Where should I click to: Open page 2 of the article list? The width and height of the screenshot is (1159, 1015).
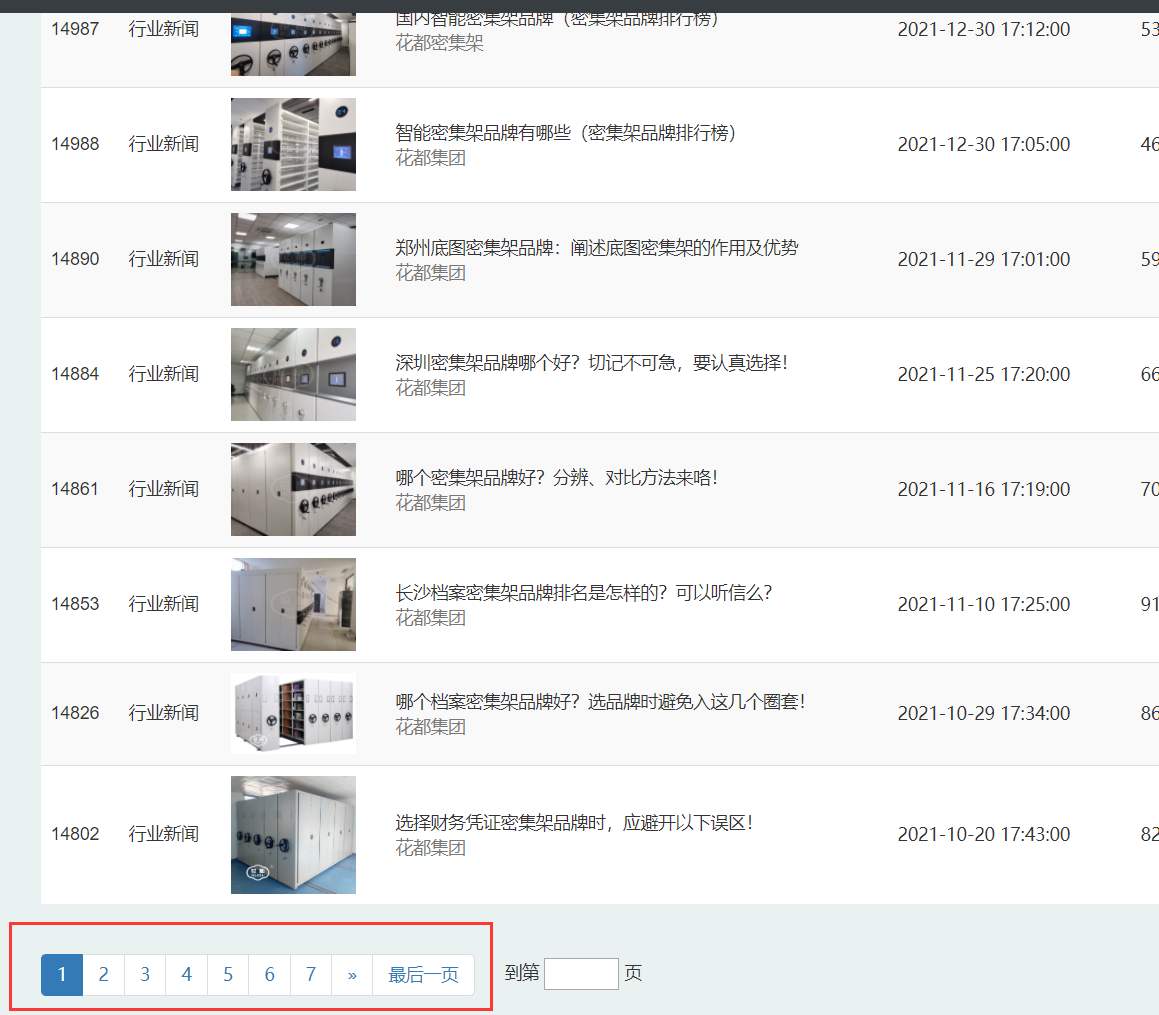(103, 974)
